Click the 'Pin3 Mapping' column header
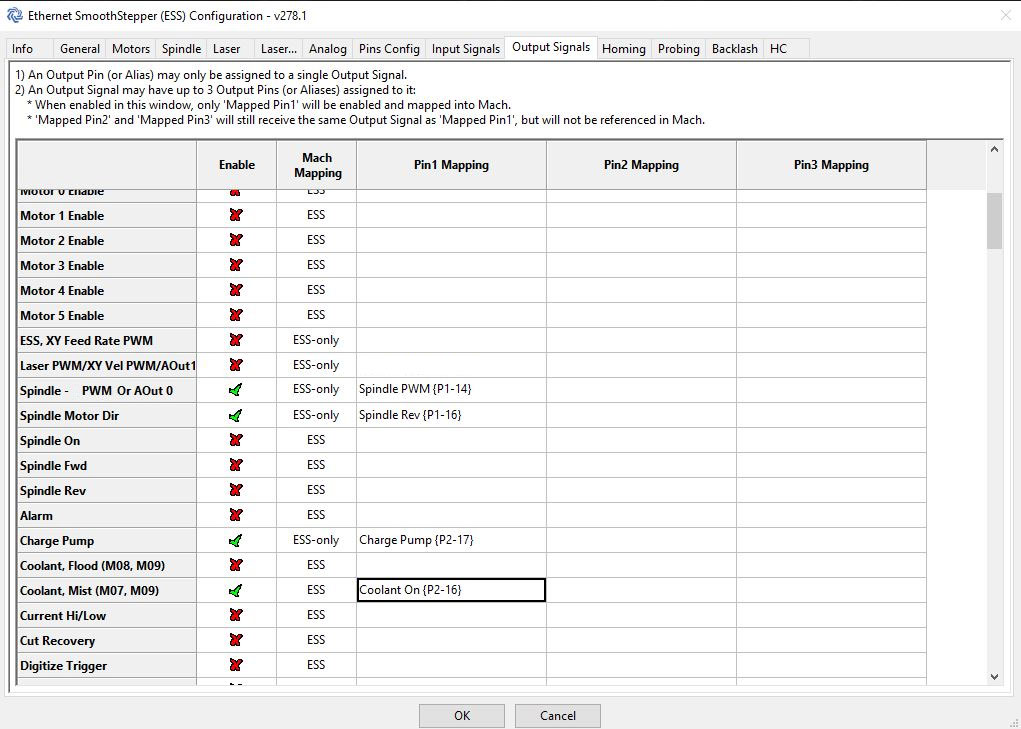This screenshot has width=1021, height=729. pyautogui.click(x=832, y=165)
